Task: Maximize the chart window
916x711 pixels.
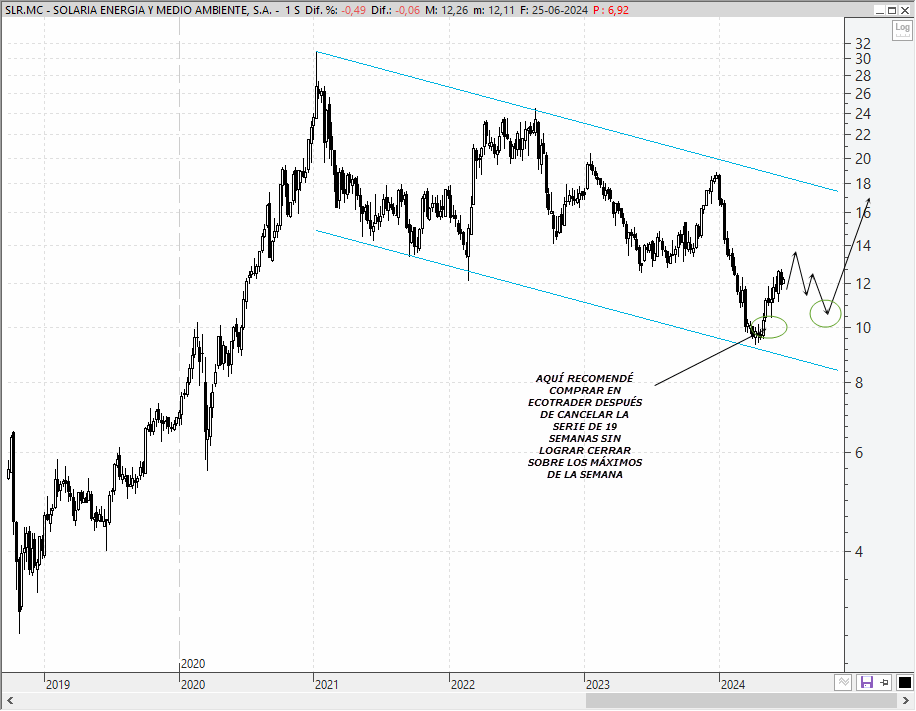Action: pyautogui.click(x=891, y=10)
